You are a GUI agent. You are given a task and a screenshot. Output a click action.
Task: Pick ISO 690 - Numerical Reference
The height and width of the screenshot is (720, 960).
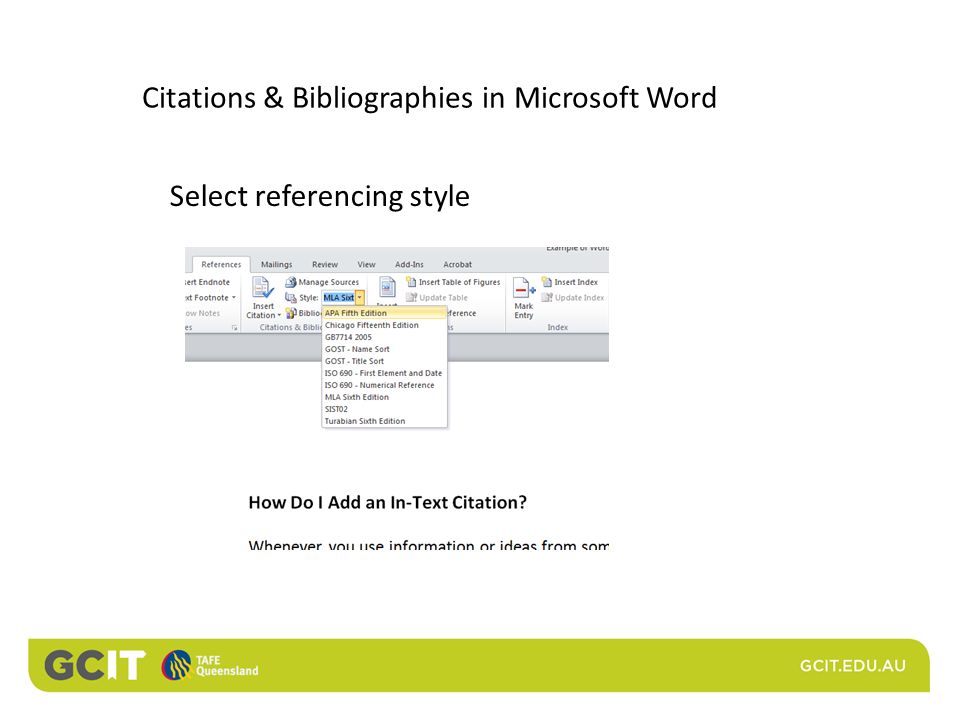coord(384,385)
